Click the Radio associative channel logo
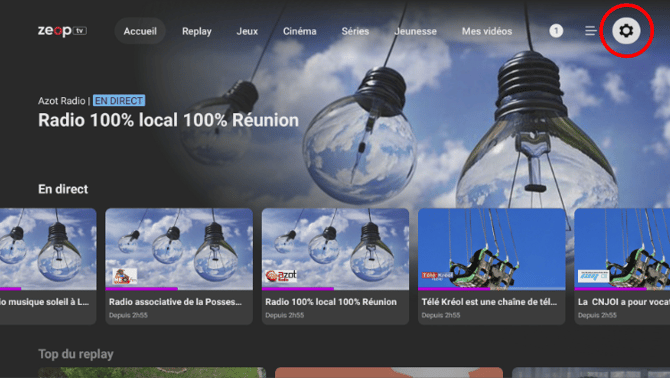670x378 pixels. (125, 276)
